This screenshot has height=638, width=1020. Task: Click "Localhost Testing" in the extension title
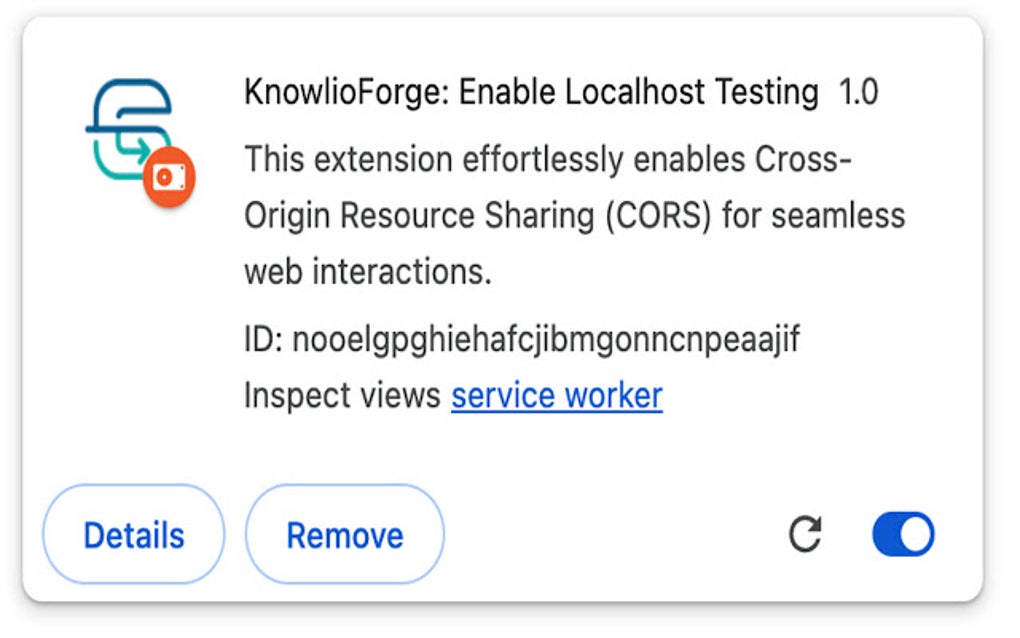pos(693,93)
